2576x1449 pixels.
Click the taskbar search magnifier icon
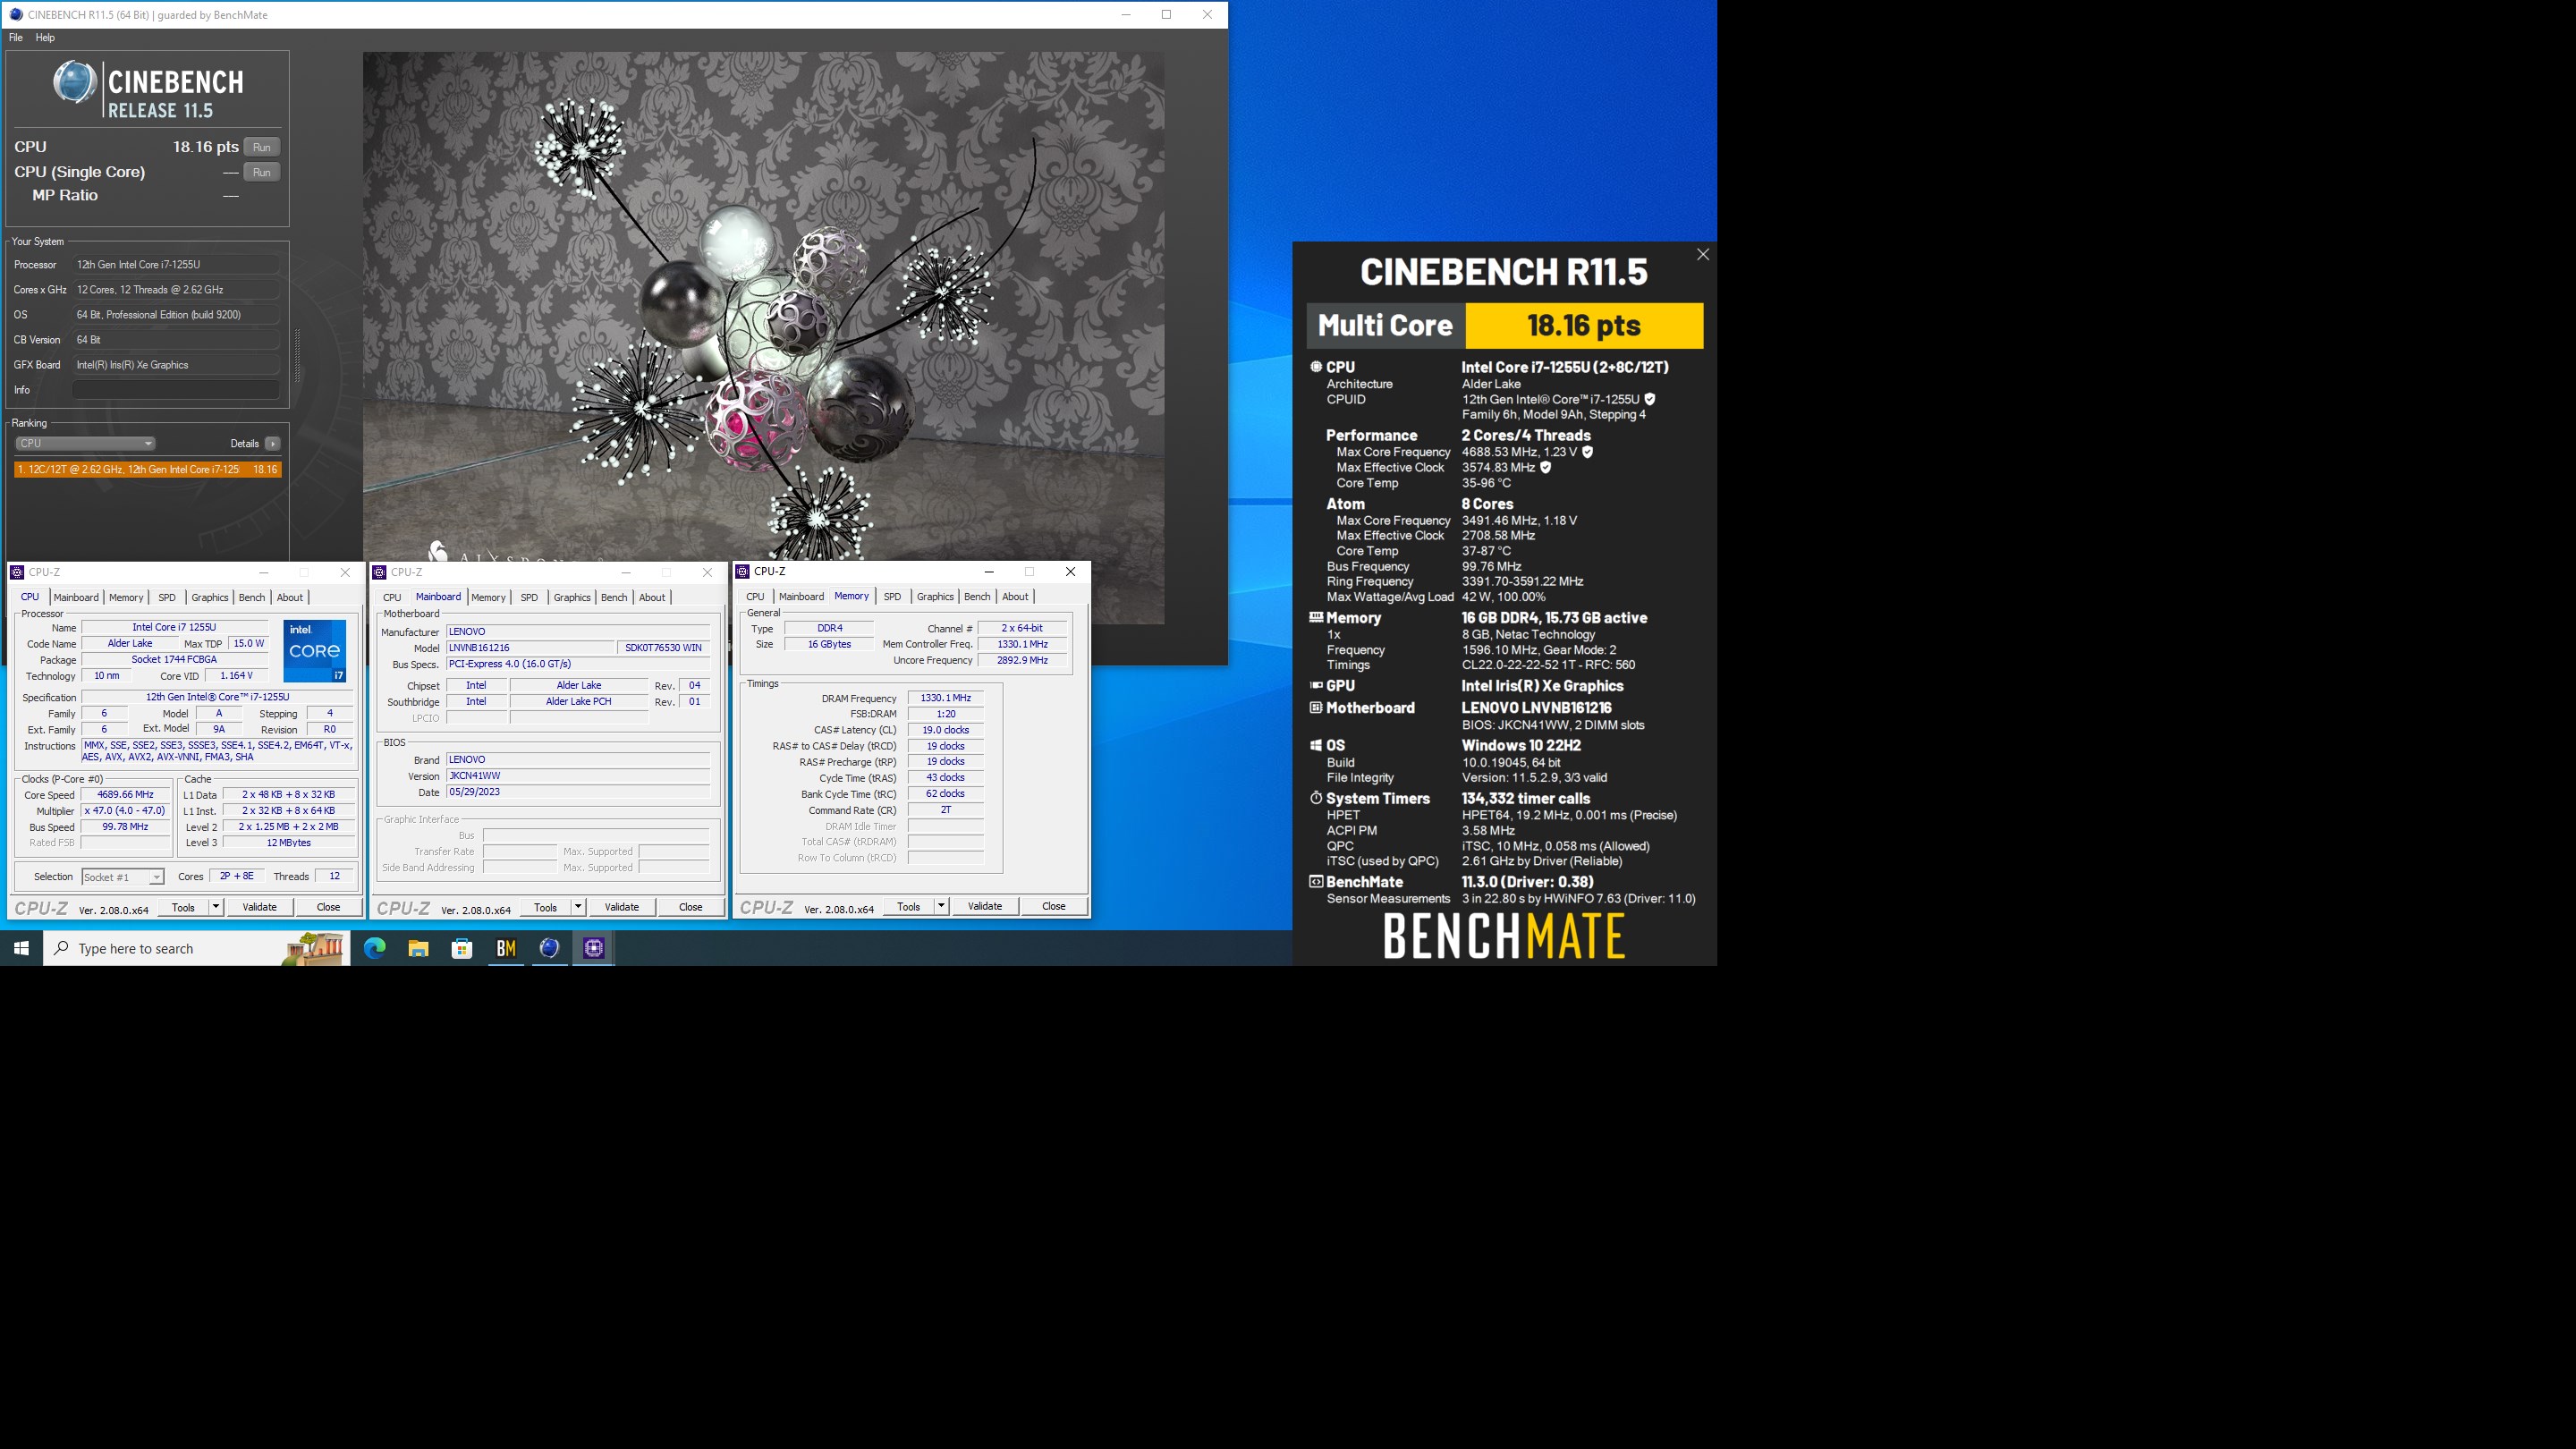tap(62, 948)
